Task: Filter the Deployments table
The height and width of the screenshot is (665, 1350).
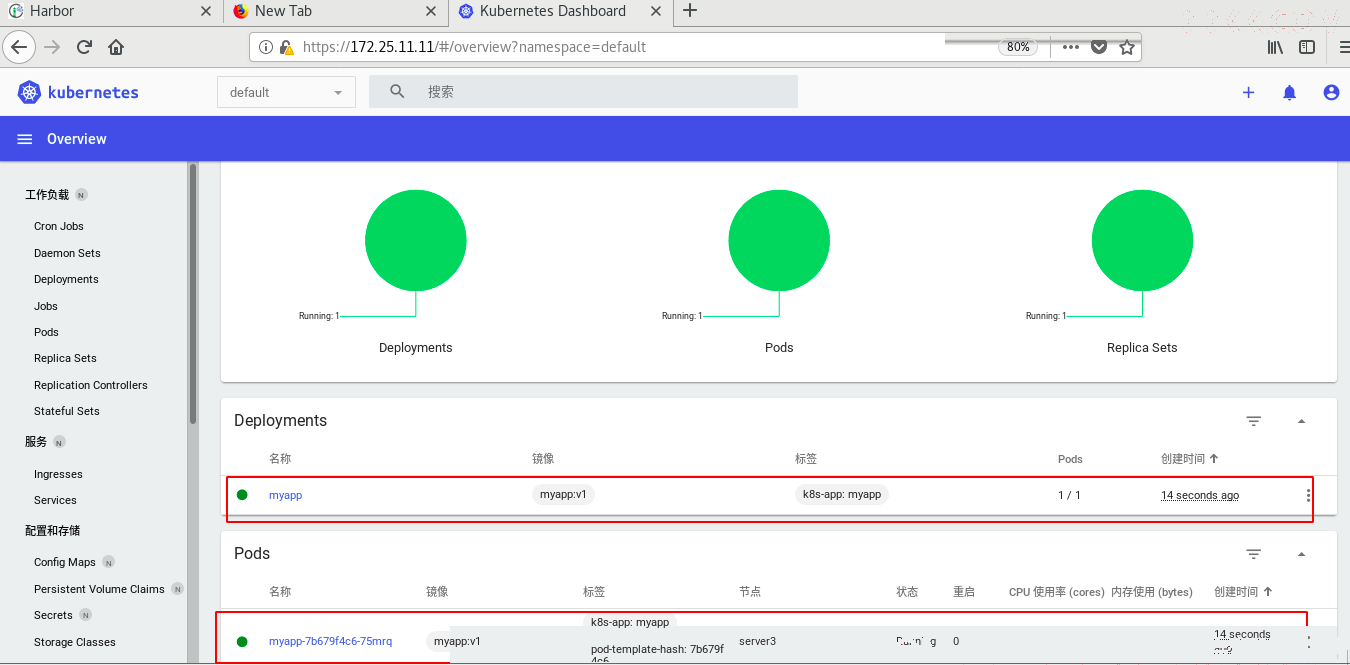Action: pyautogui.click(x=1253, y=421)
